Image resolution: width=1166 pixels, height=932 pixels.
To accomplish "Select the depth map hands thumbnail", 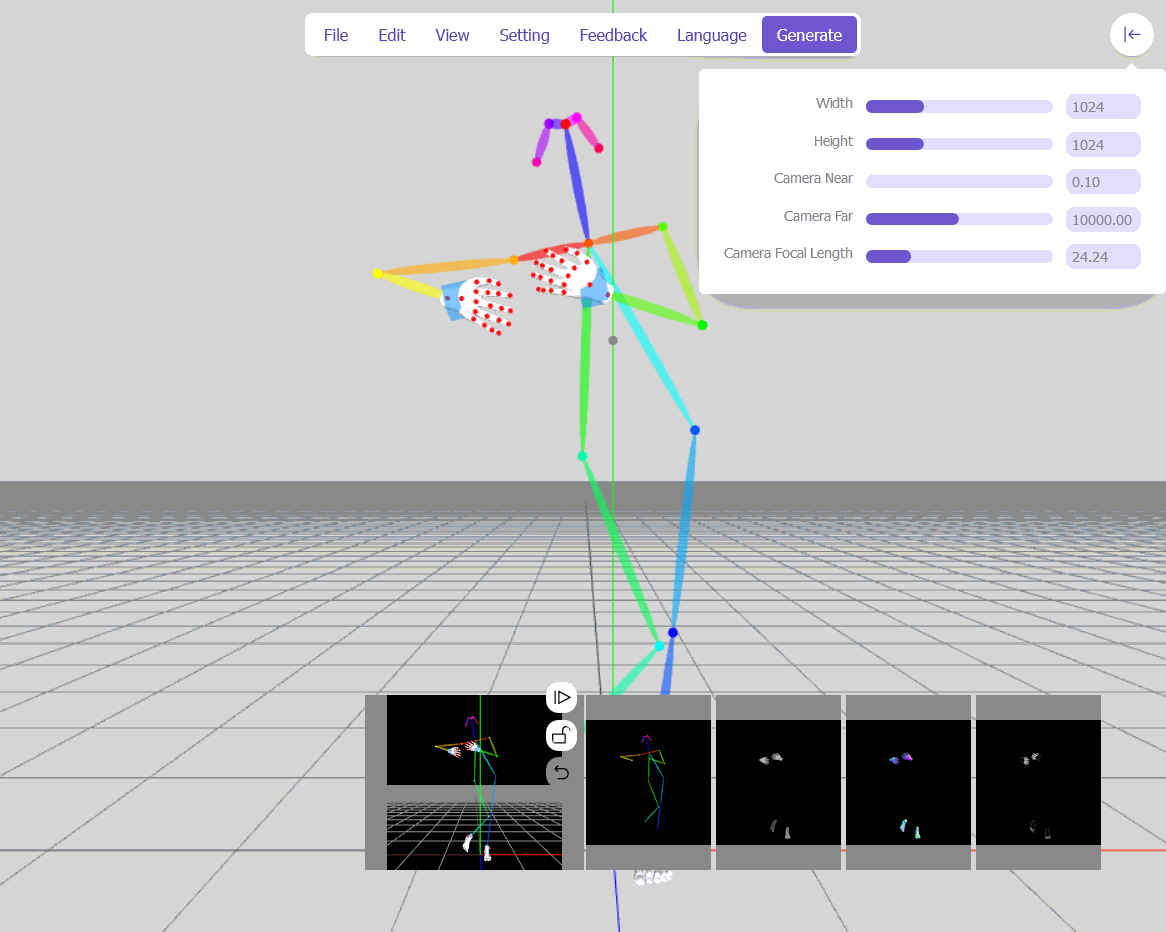I will [778, 782].
